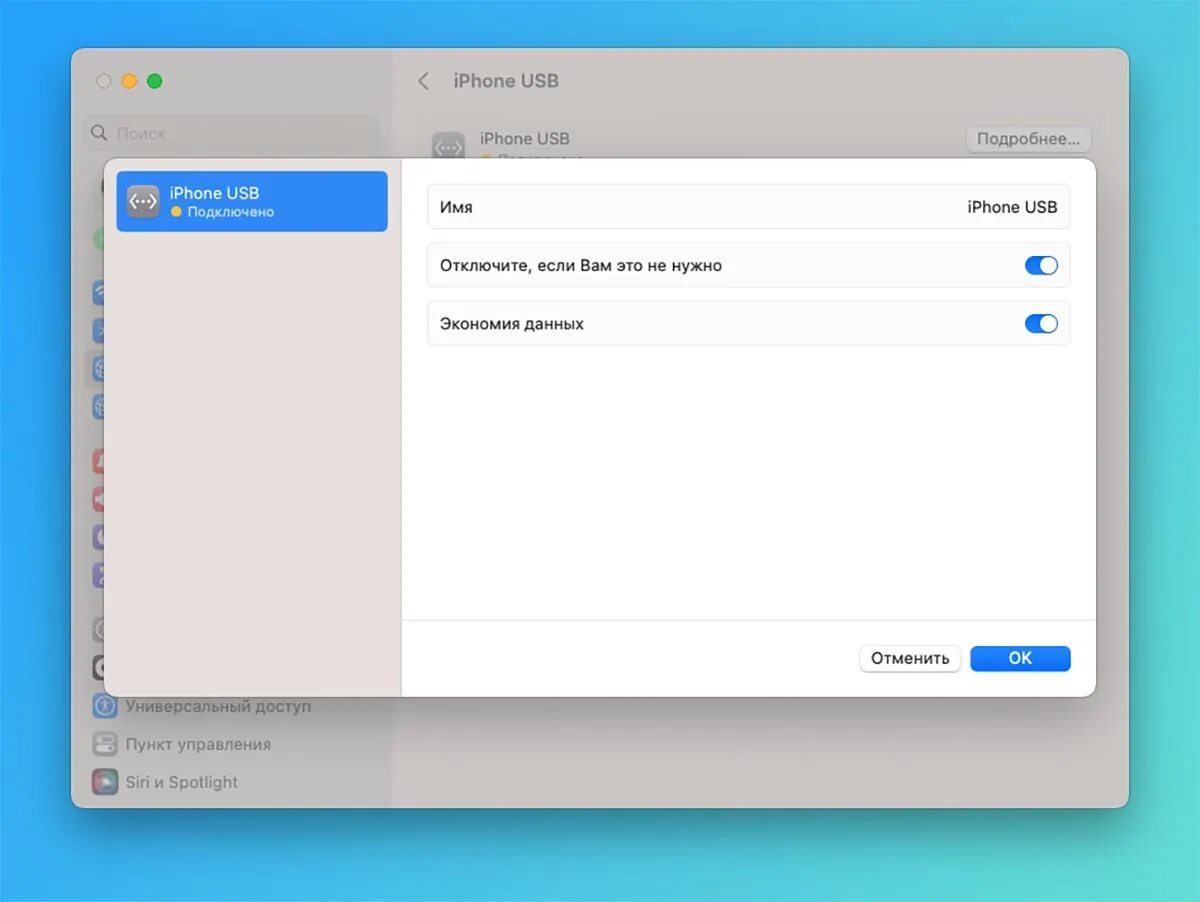Click the Пункт управления icon
Image resolution: width=1200 pixels, height=902 pixels.
click(x=105, y=744)
